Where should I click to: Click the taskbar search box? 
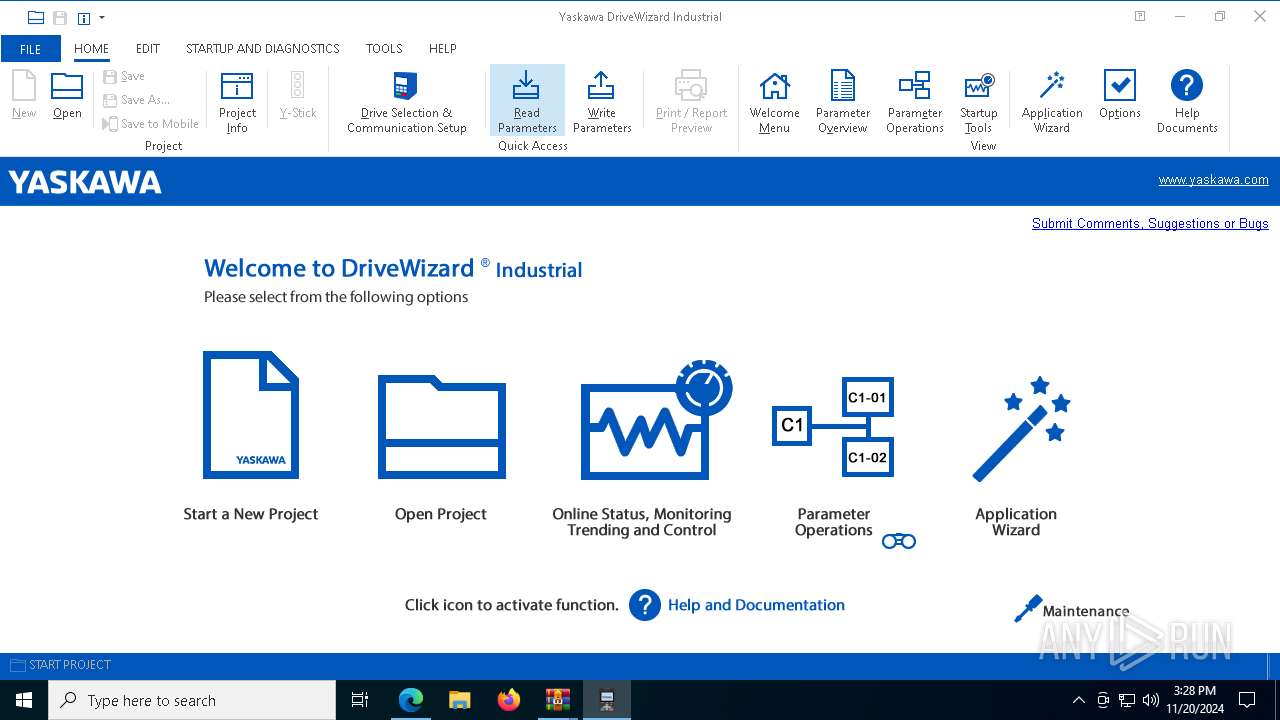[192, 700]
